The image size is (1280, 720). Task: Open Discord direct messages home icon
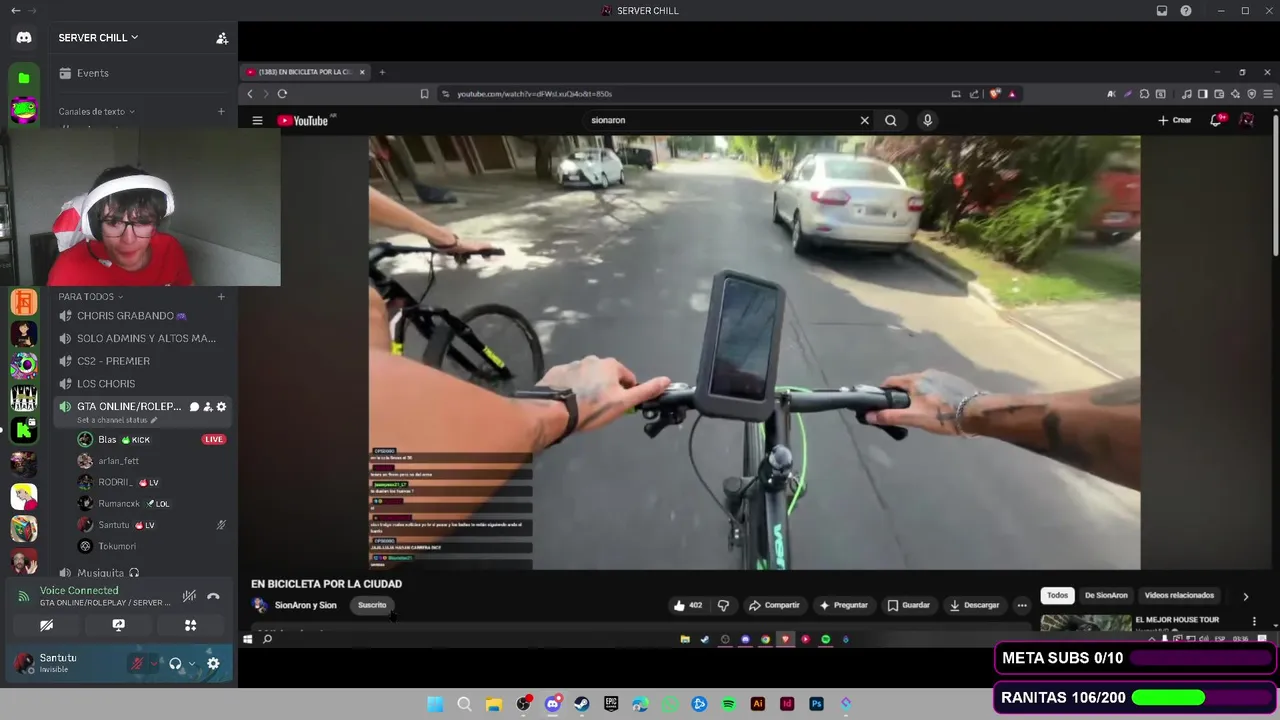coord(24,38)
